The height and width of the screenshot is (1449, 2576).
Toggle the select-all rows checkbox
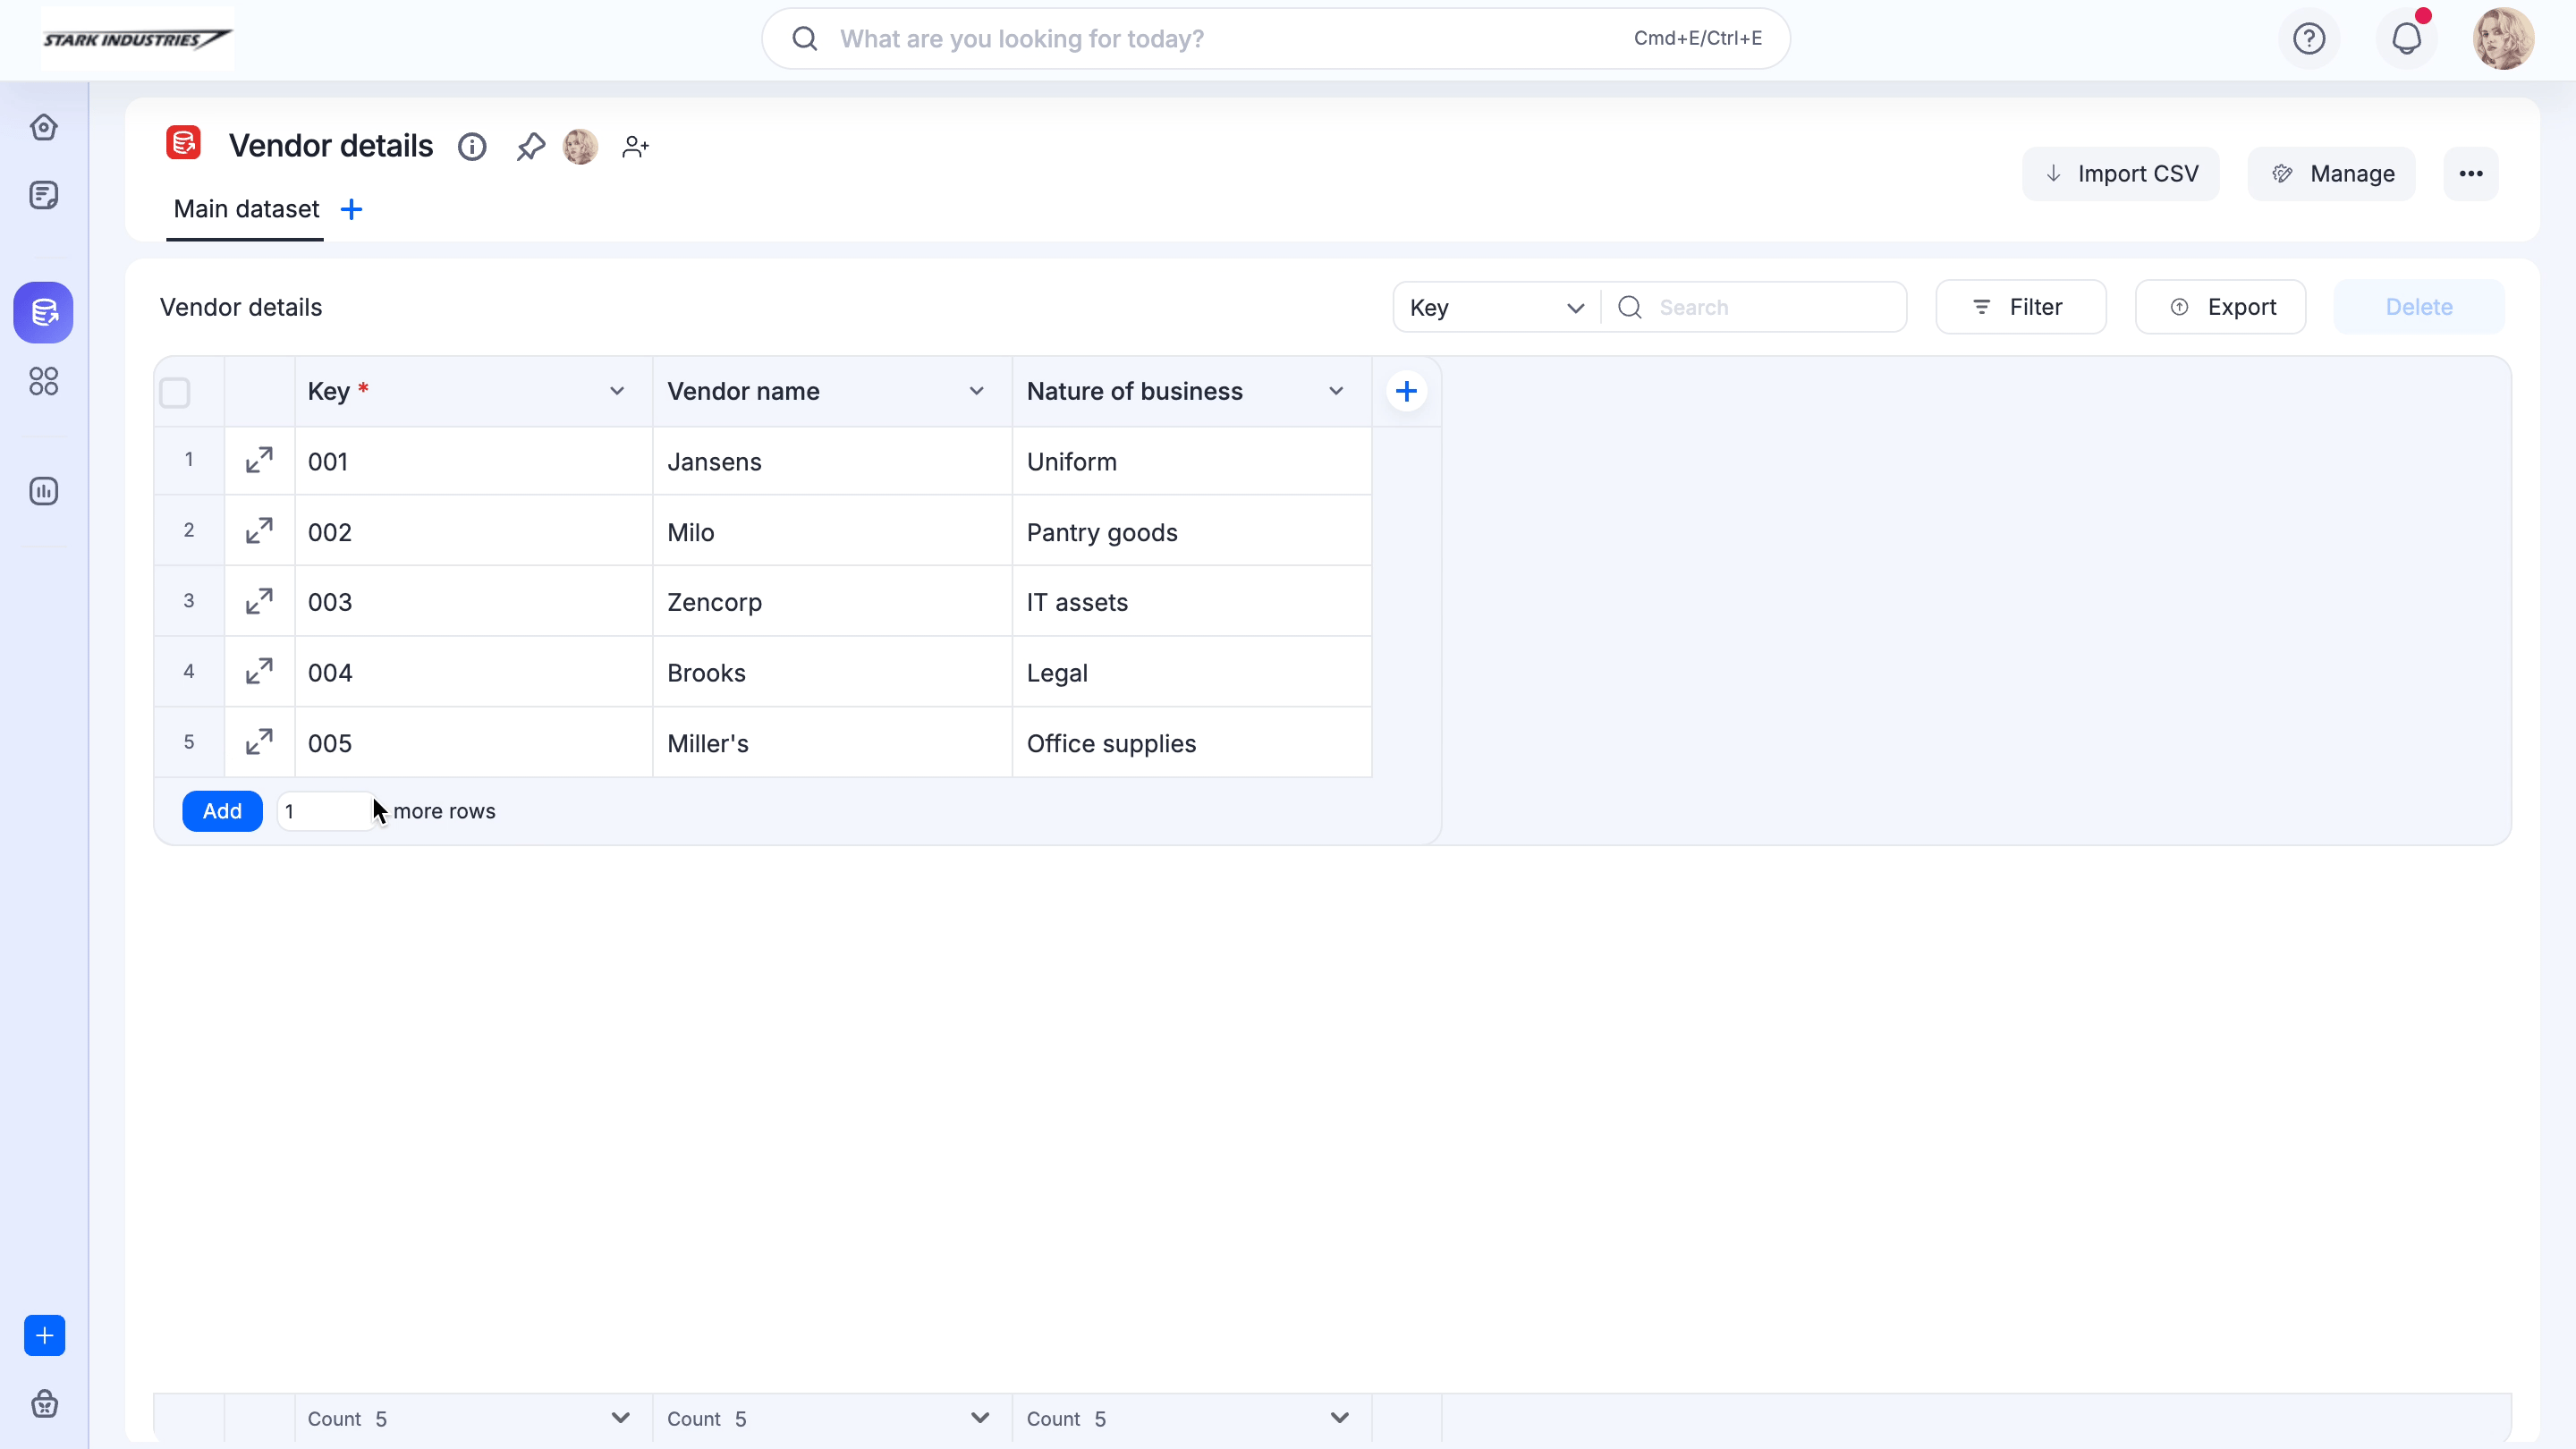(175, 393)
